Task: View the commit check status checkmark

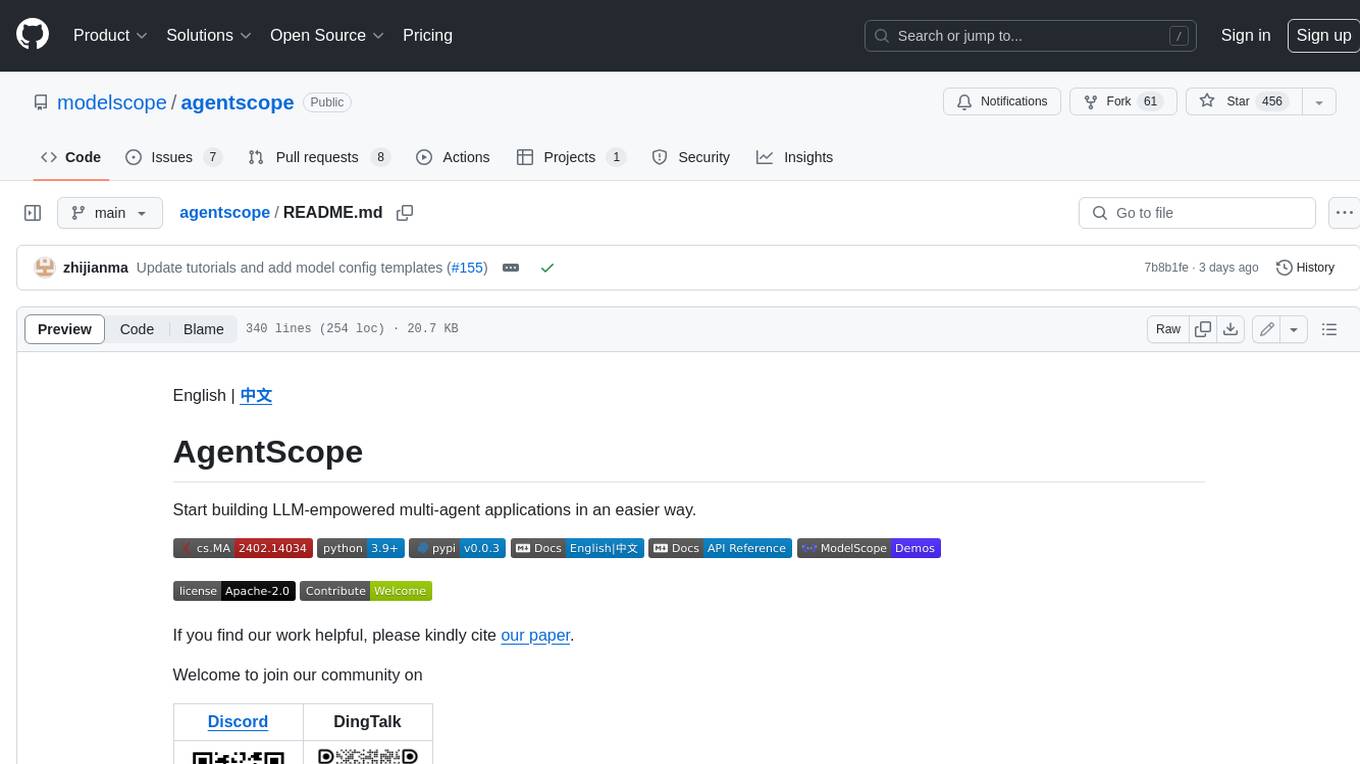Action: pos(547,268)
